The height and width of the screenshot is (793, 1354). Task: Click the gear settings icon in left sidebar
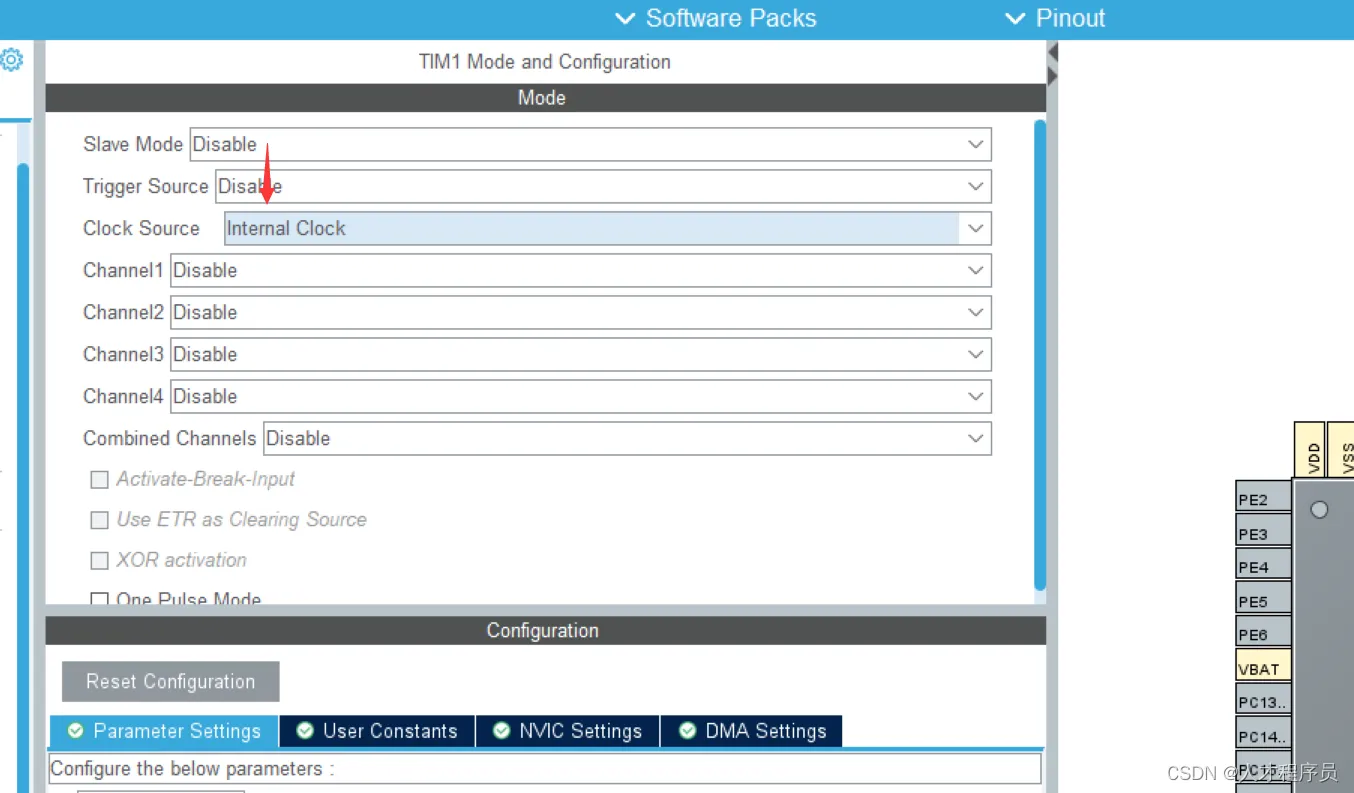(10, 60)
